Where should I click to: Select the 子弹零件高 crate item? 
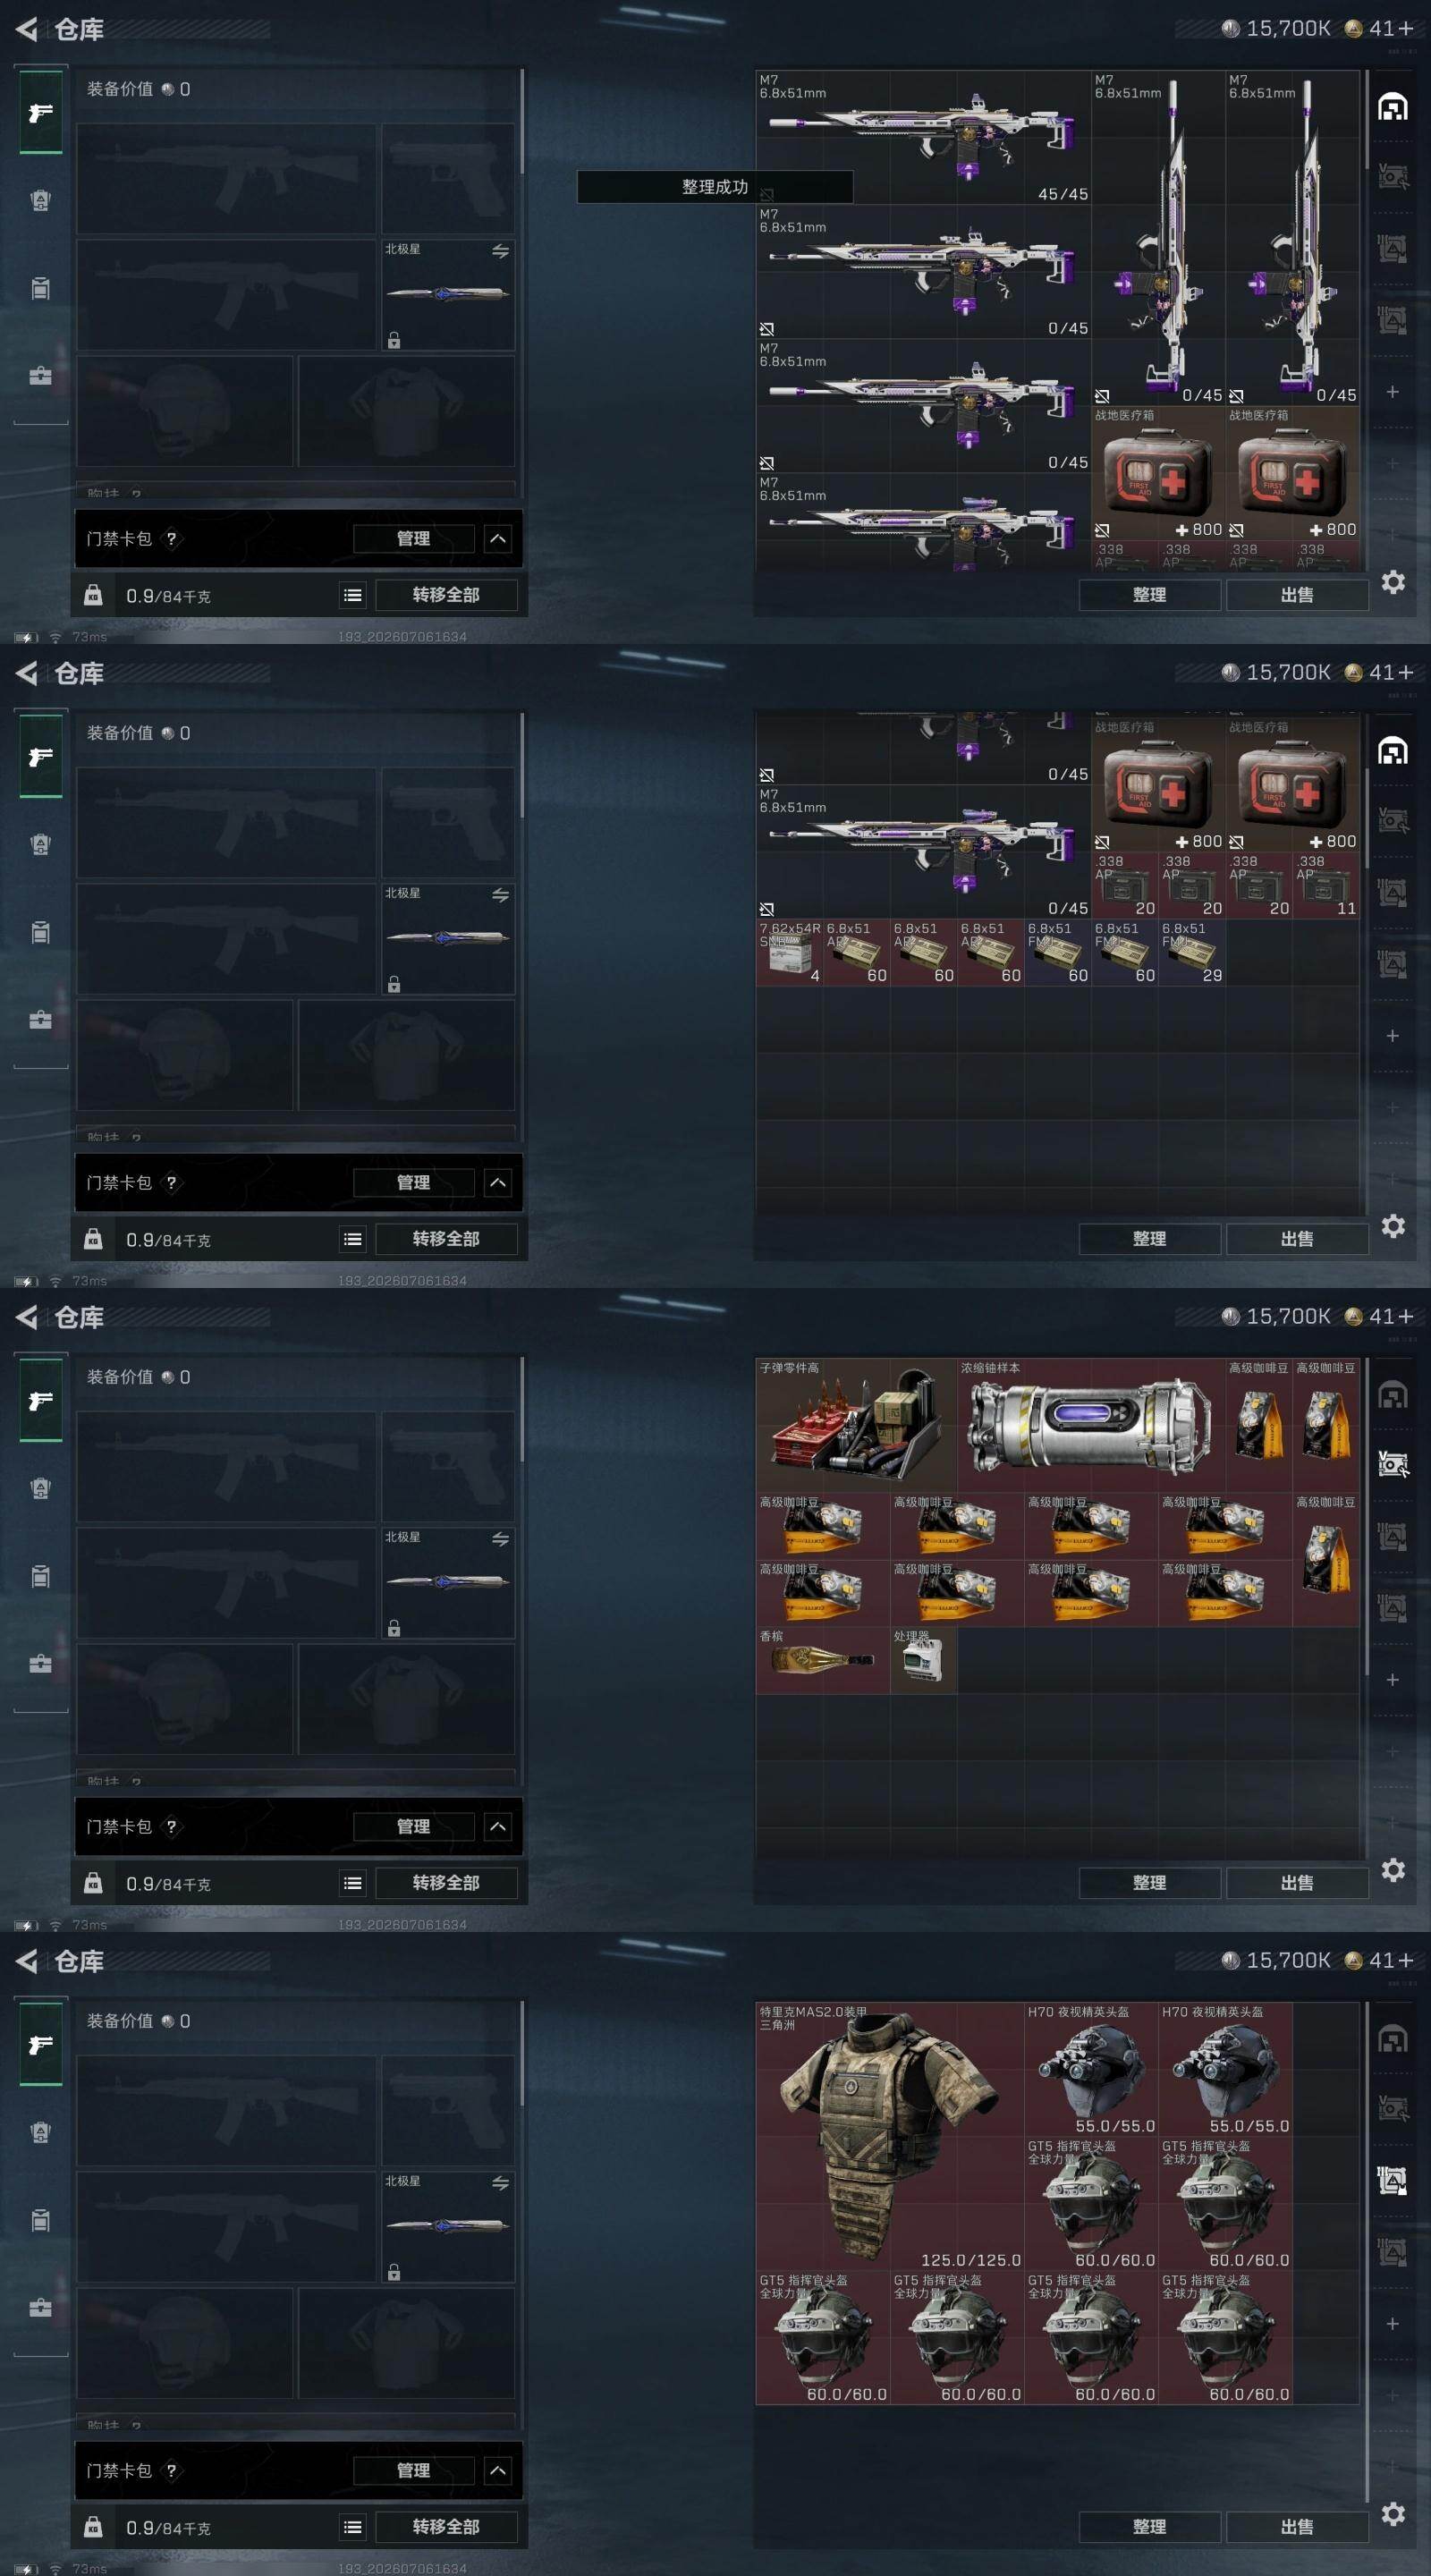(857, 1426)
